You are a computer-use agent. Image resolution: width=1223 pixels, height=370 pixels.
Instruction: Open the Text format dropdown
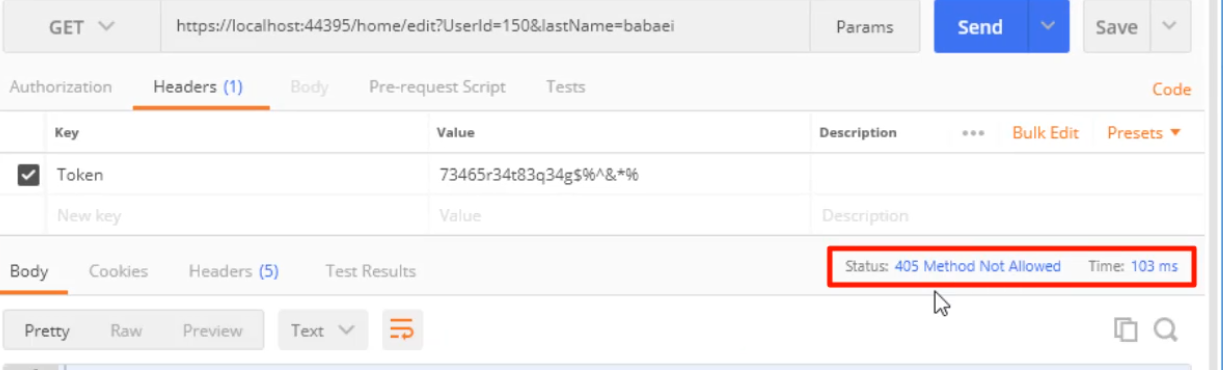tap(323, 330)
